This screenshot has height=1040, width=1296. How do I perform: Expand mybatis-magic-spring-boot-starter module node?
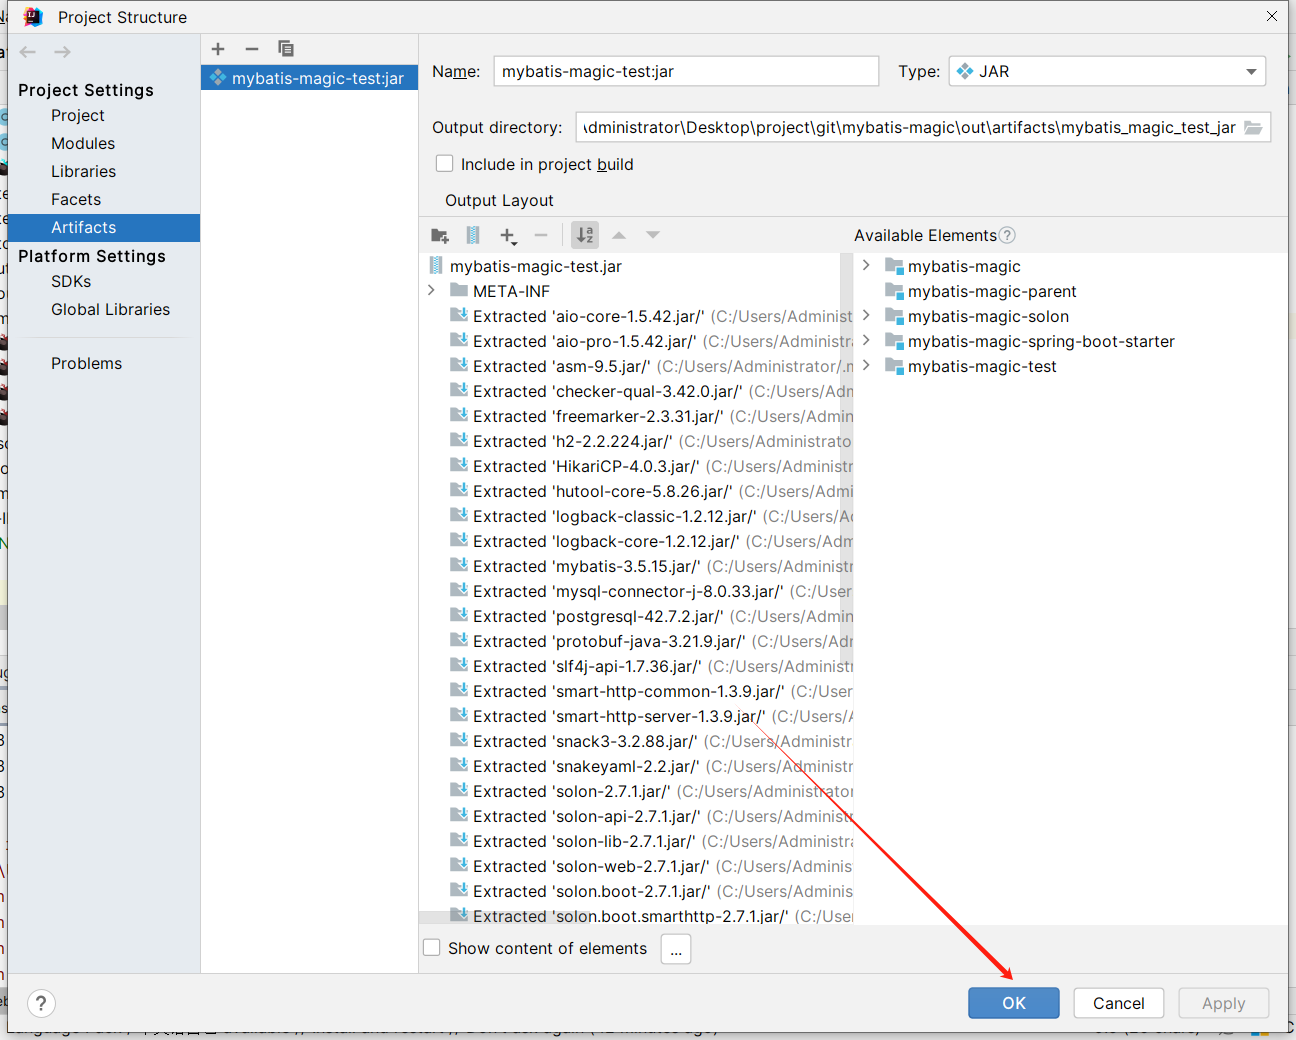click(x=866, y=341)
